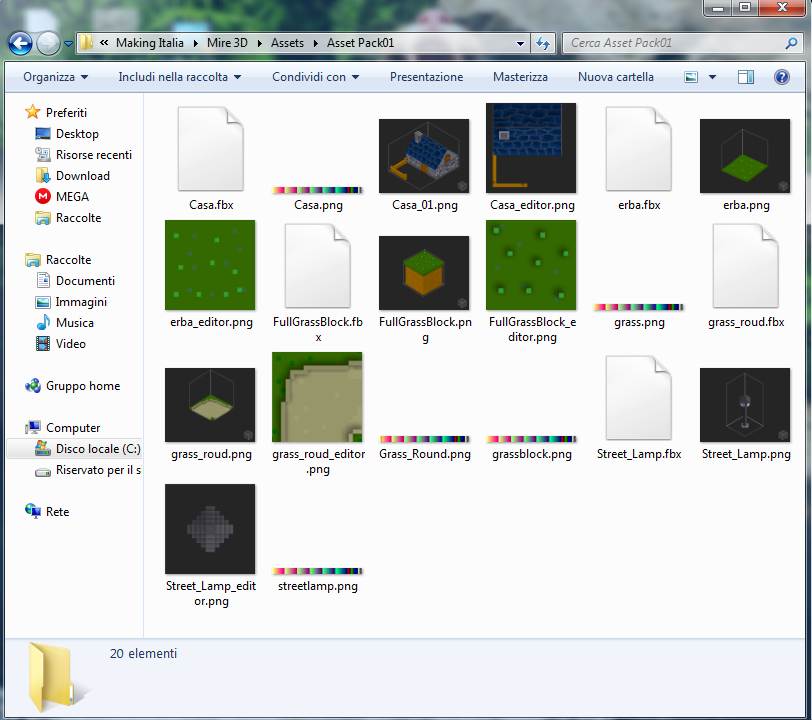
Task: Select the erba.fbx file icon
Action: click(x=639, y=149)
